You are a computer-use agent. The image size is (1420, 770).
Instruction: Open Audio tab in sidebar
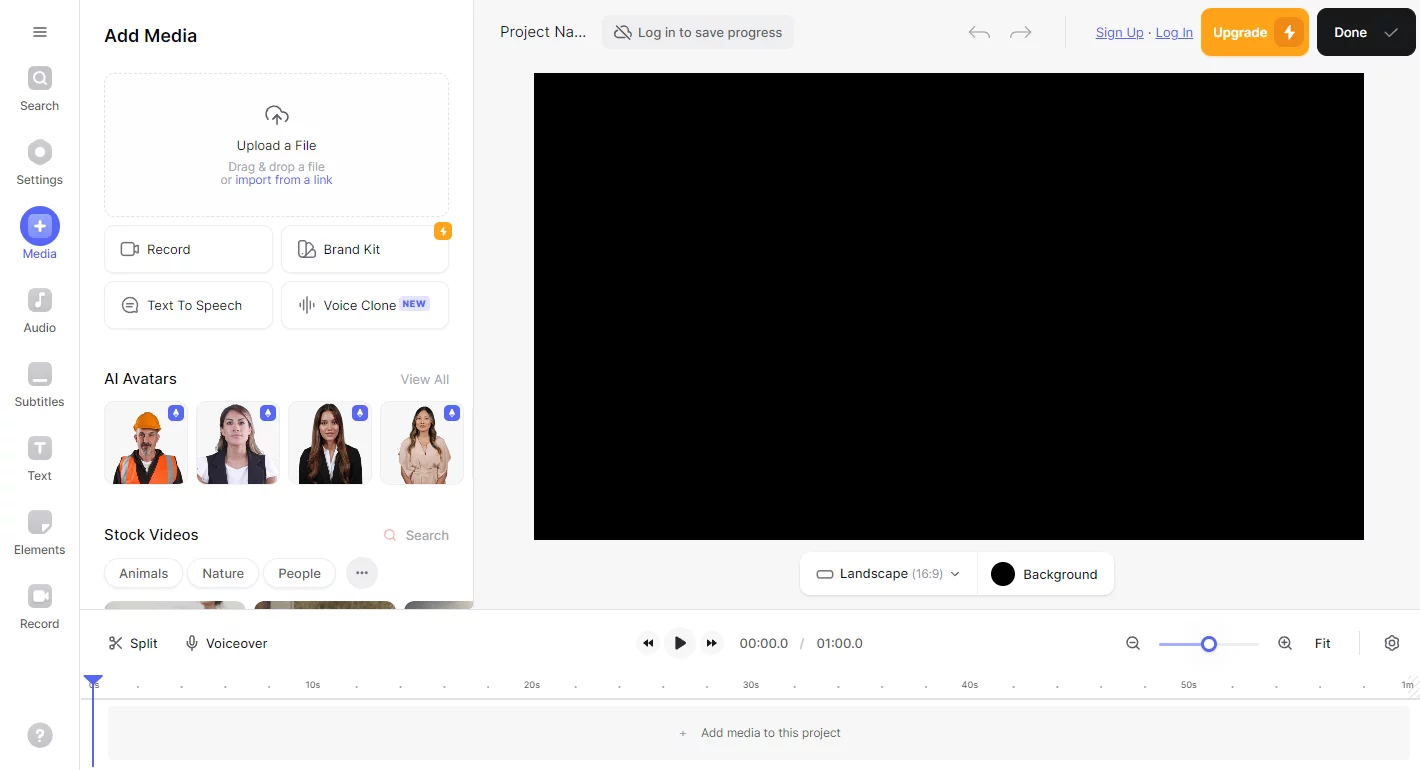coord(40,310)
